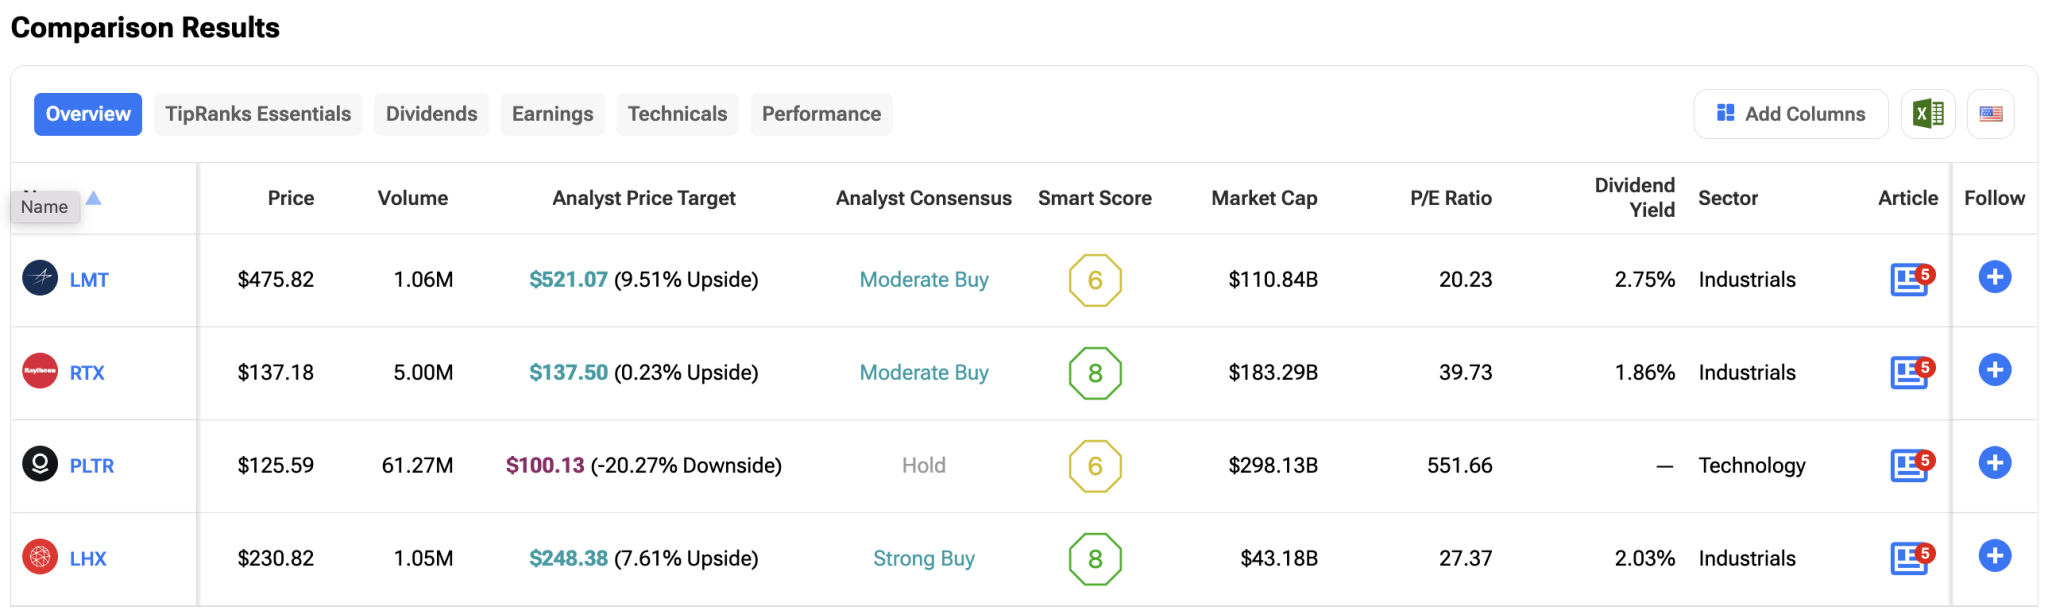Follow RTX with the plus button
2048x615 pixels.
coord(1995,370)
